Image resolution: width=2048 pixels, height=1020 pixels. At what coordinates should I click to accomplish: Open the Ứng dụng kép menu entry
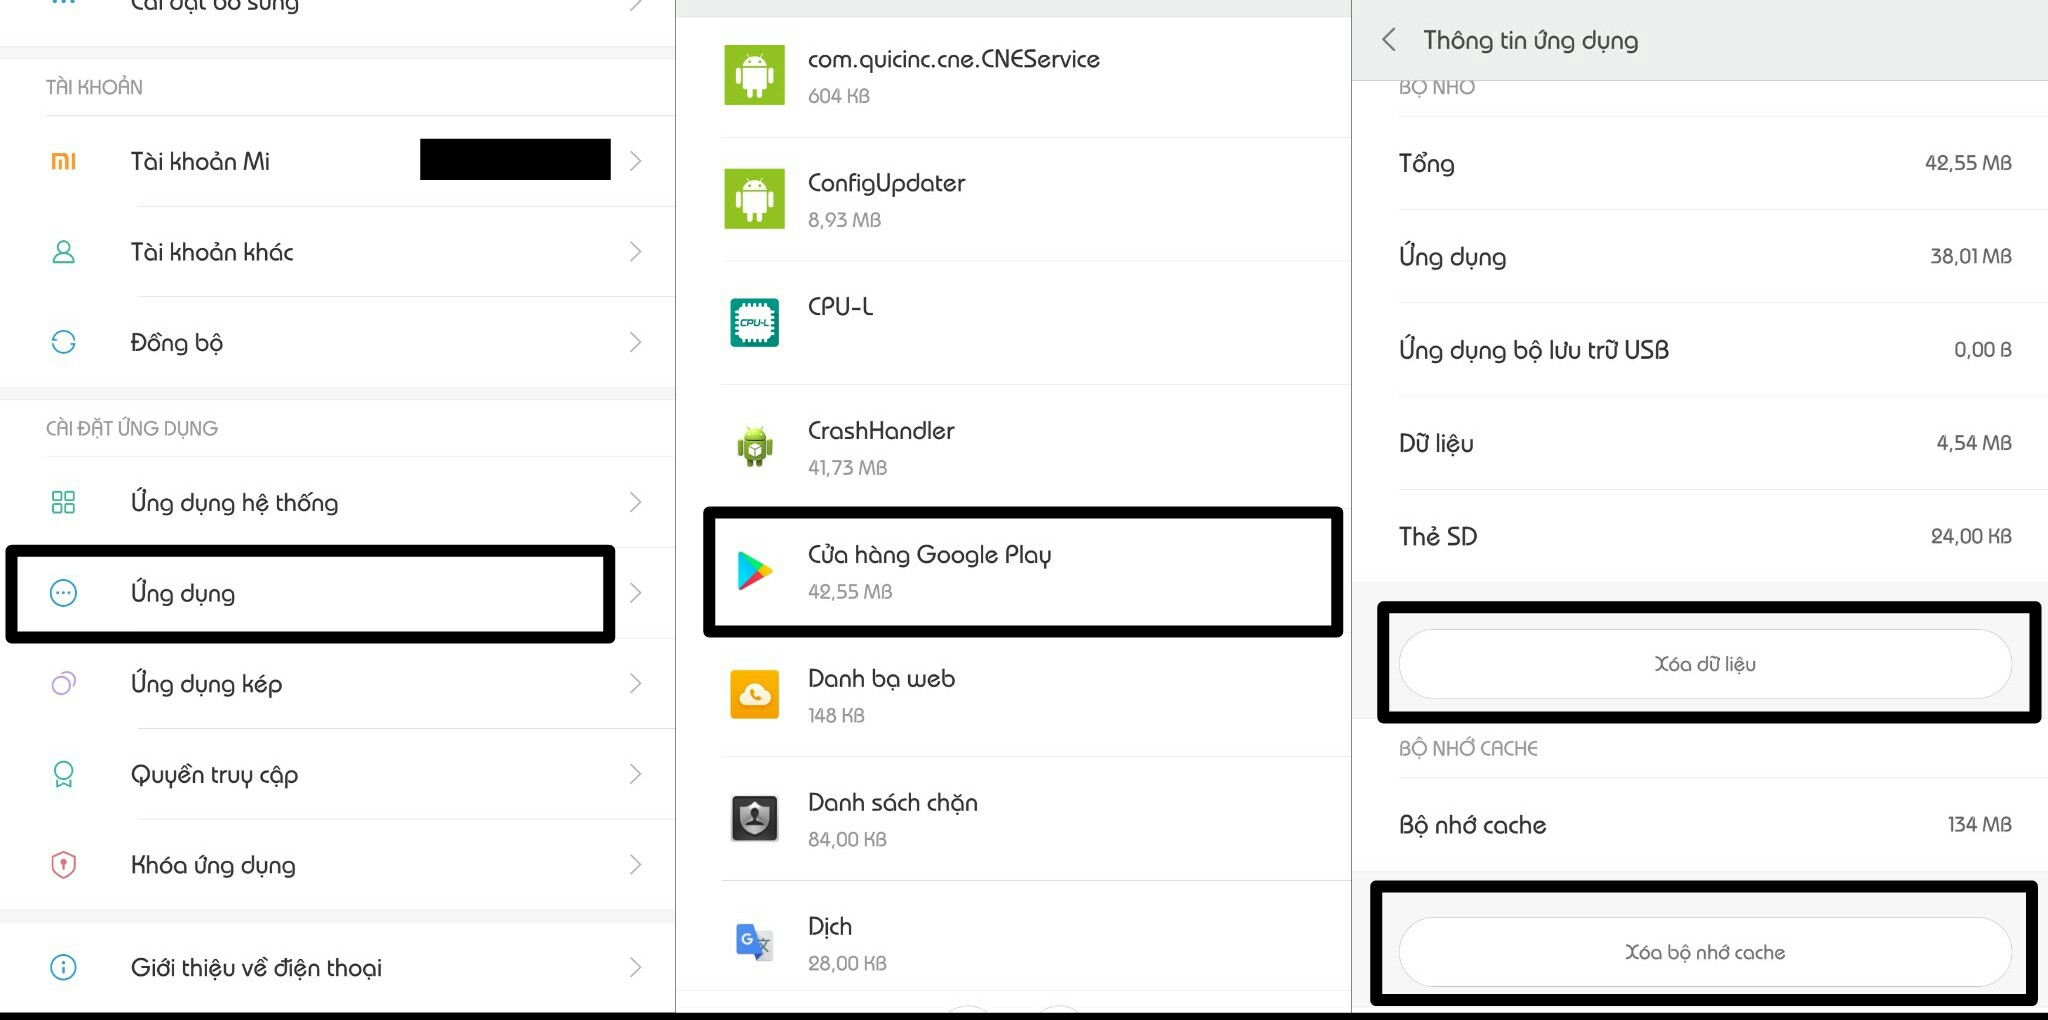206,684
